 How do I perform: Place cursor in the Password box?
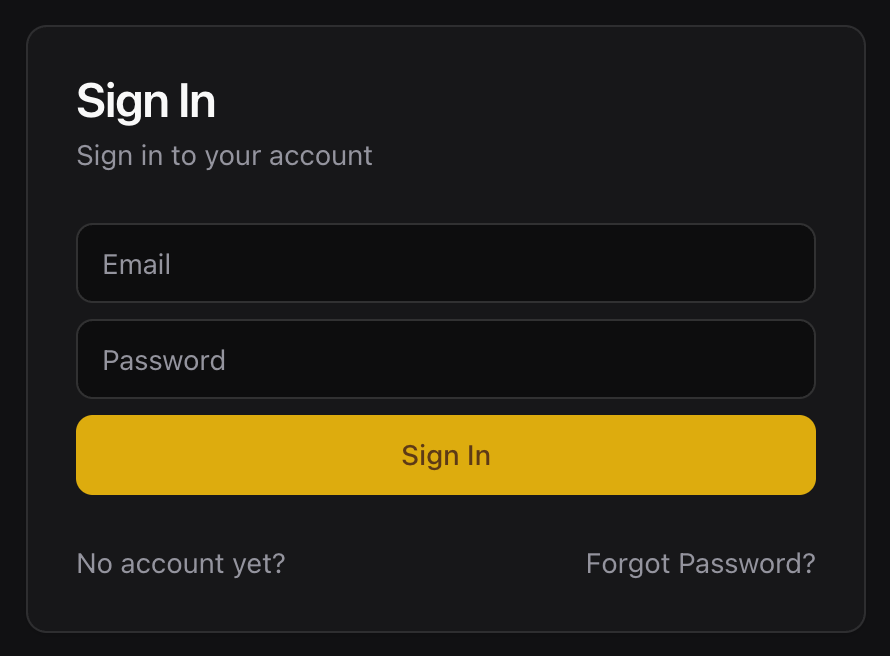tap(445, 359)
